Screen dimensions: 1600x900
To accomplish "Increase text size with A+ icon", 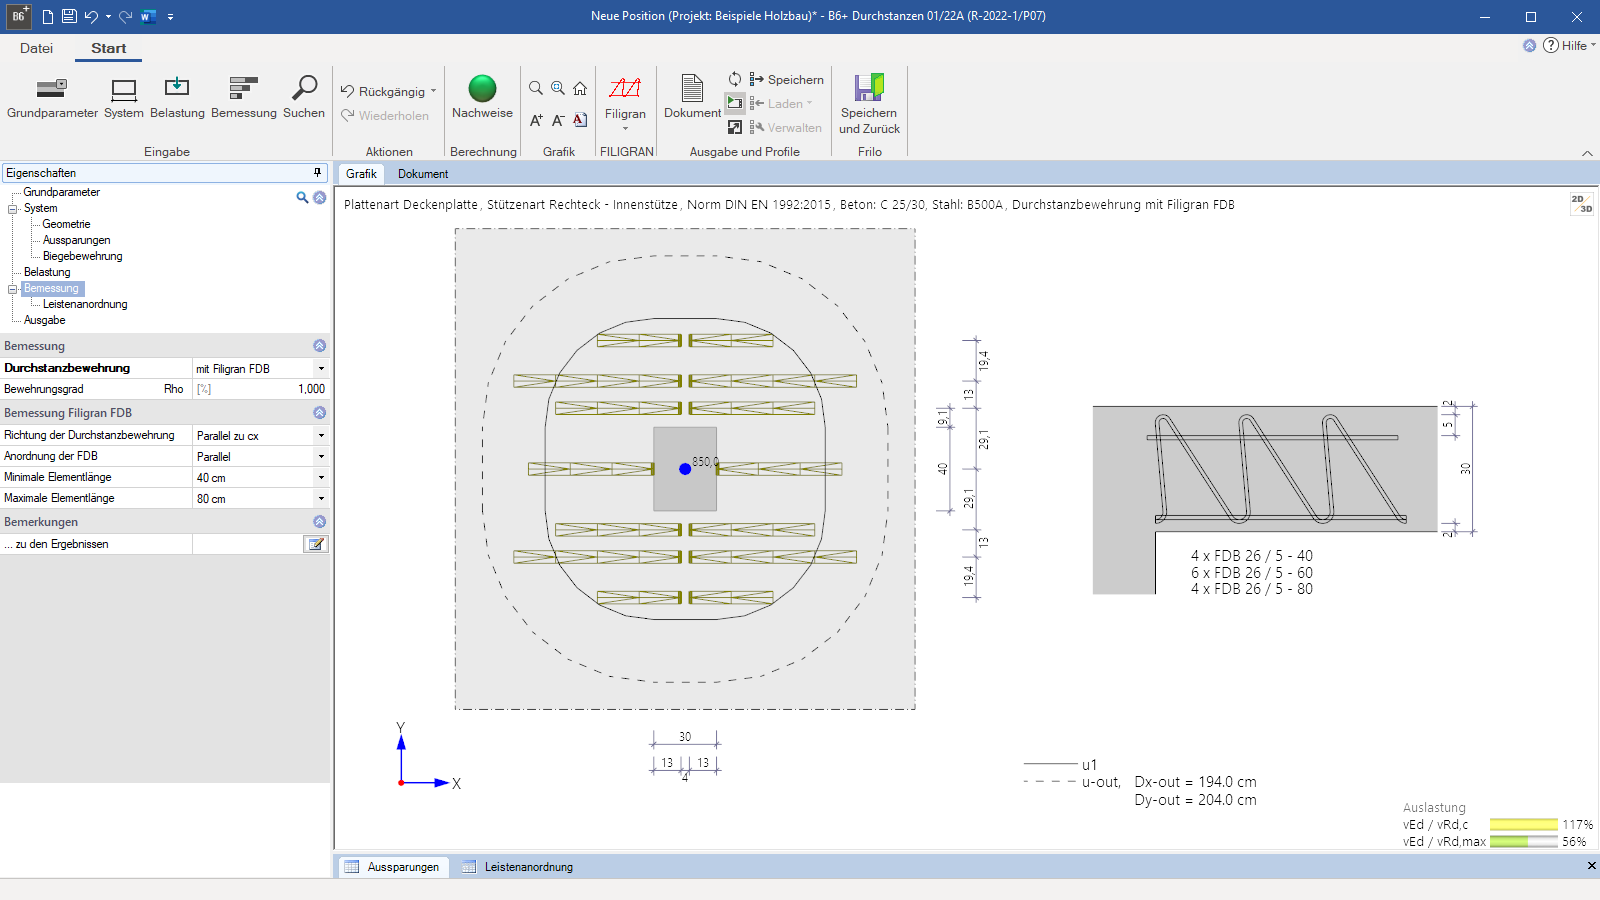I will pyautogui.click(x=536, y=120).
